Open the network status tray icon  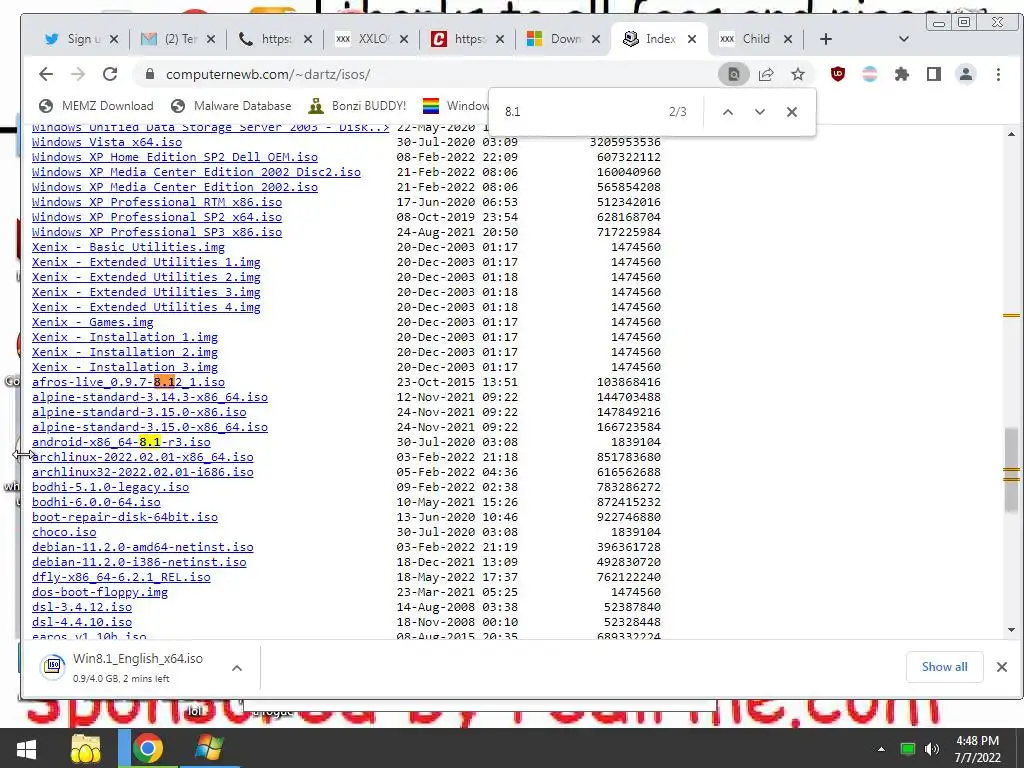coord(908,749)
